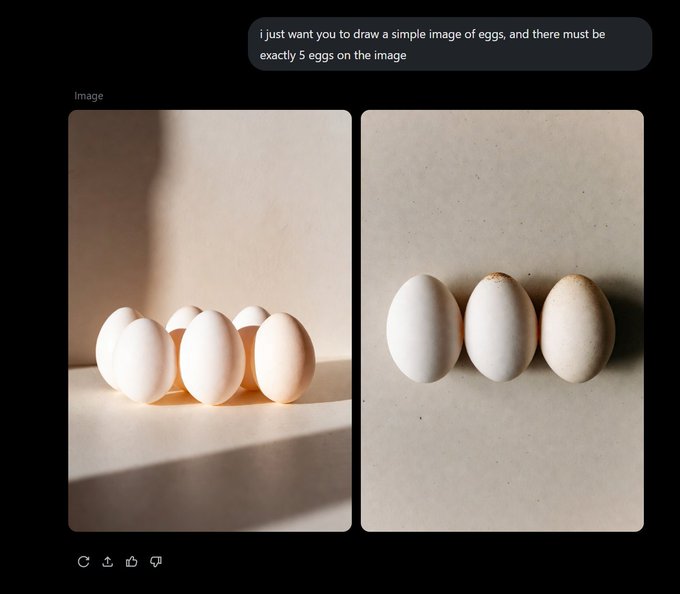The image size is (680, 594).
Task: Click the speckled rightmost egg in right image
Action: point(577,329)
